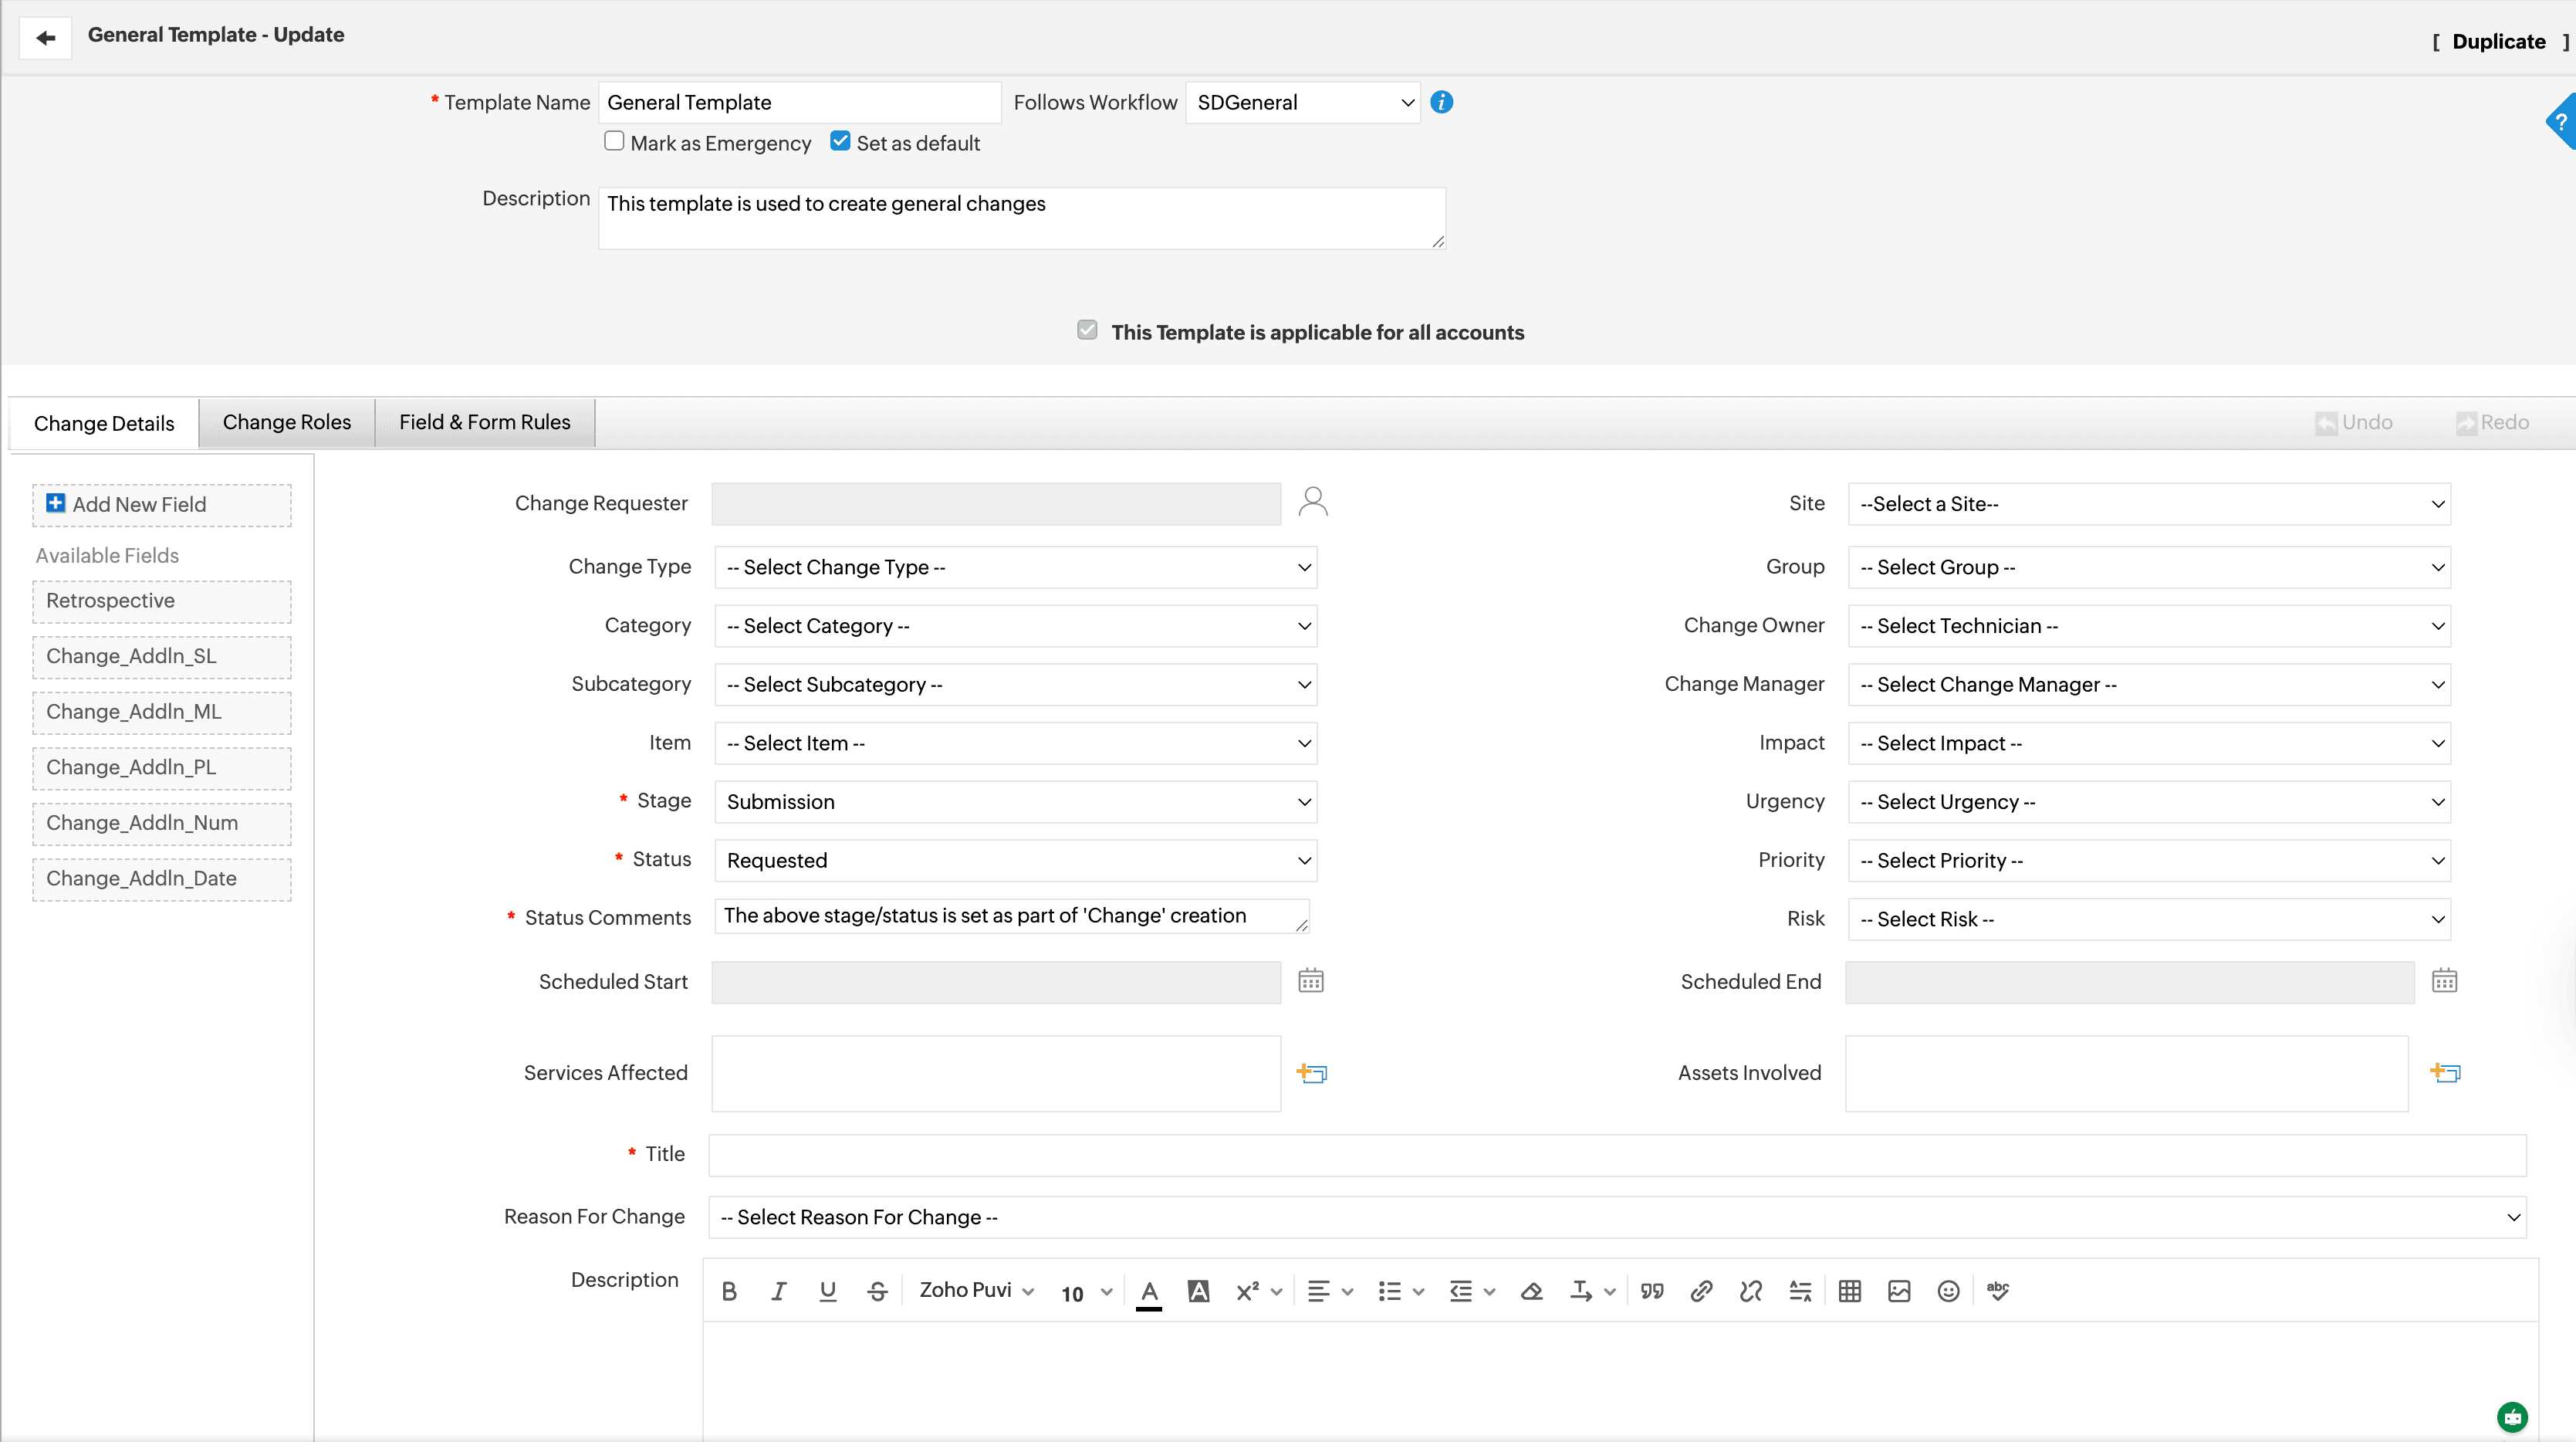Open the green chatbot assistant icon

click(2512, 1416)
